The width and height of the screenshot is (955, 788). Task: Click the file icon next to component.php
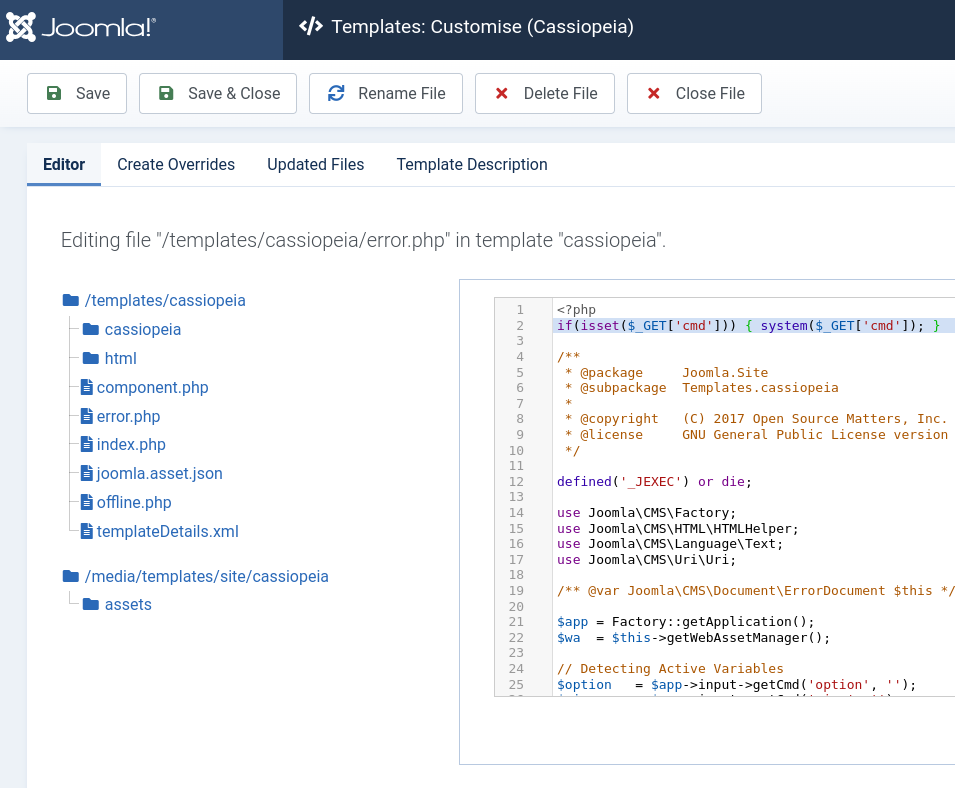87,387
